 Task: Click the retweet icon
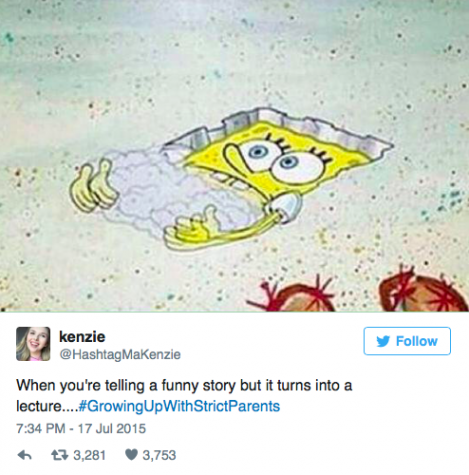pyautogui.click(x=59, y=455)
